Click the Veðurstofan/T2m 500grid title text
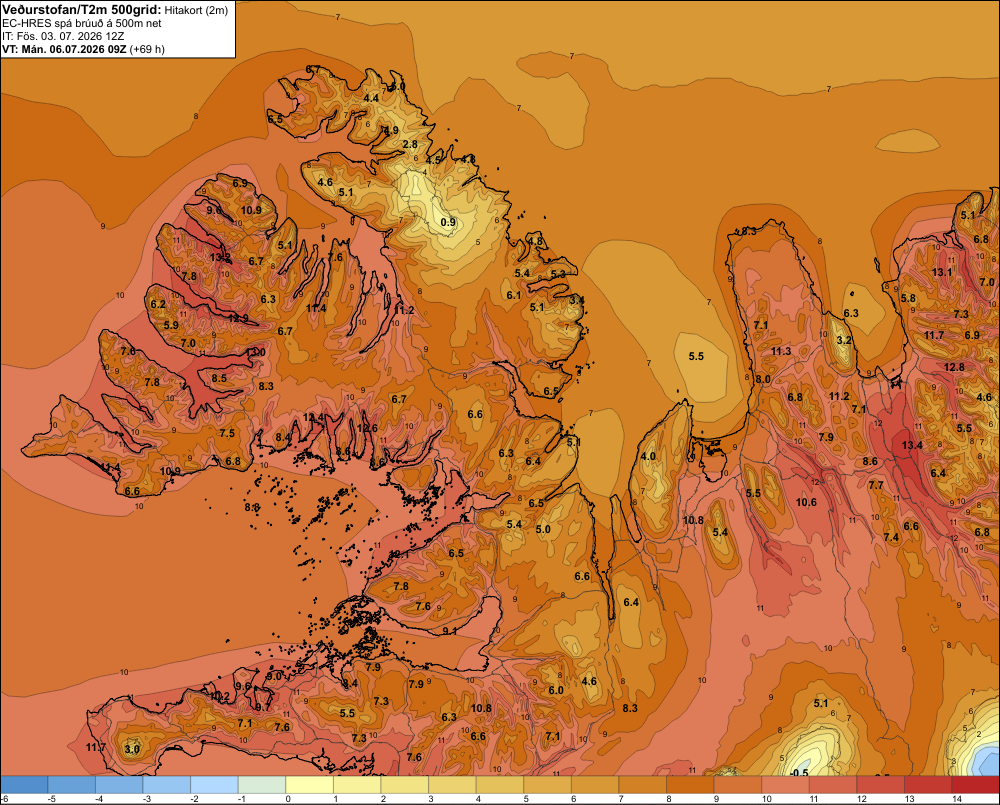 (82, 10)
